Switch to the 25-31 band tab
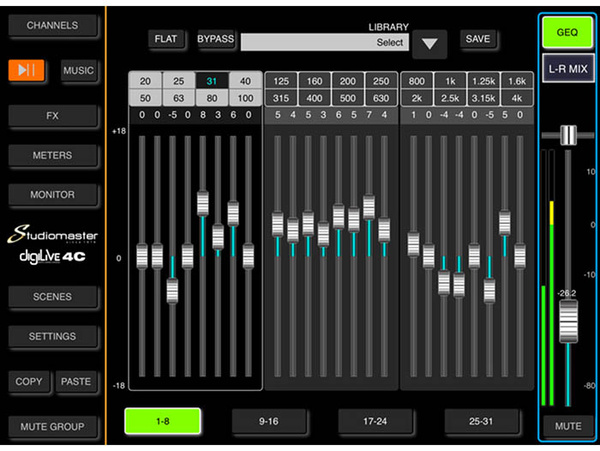 point(481,421)
